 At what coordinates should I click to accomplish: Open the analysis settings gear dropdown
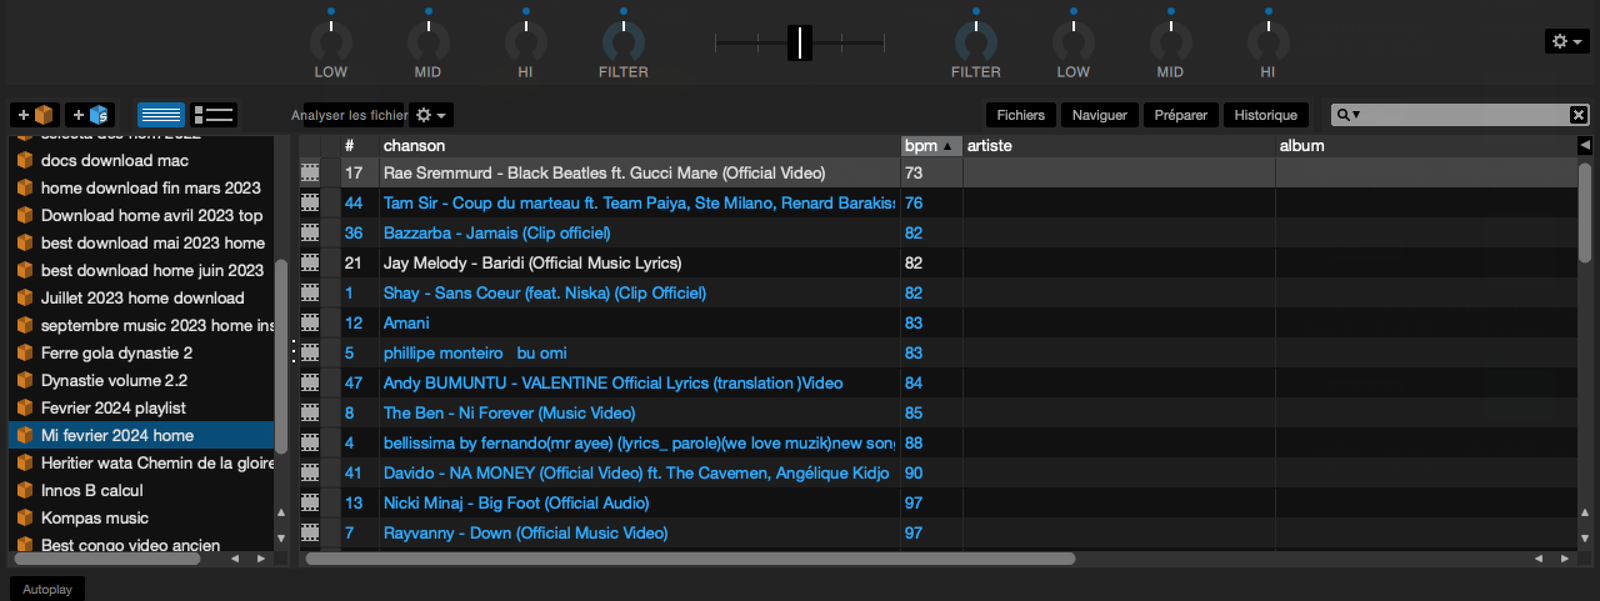431,115
